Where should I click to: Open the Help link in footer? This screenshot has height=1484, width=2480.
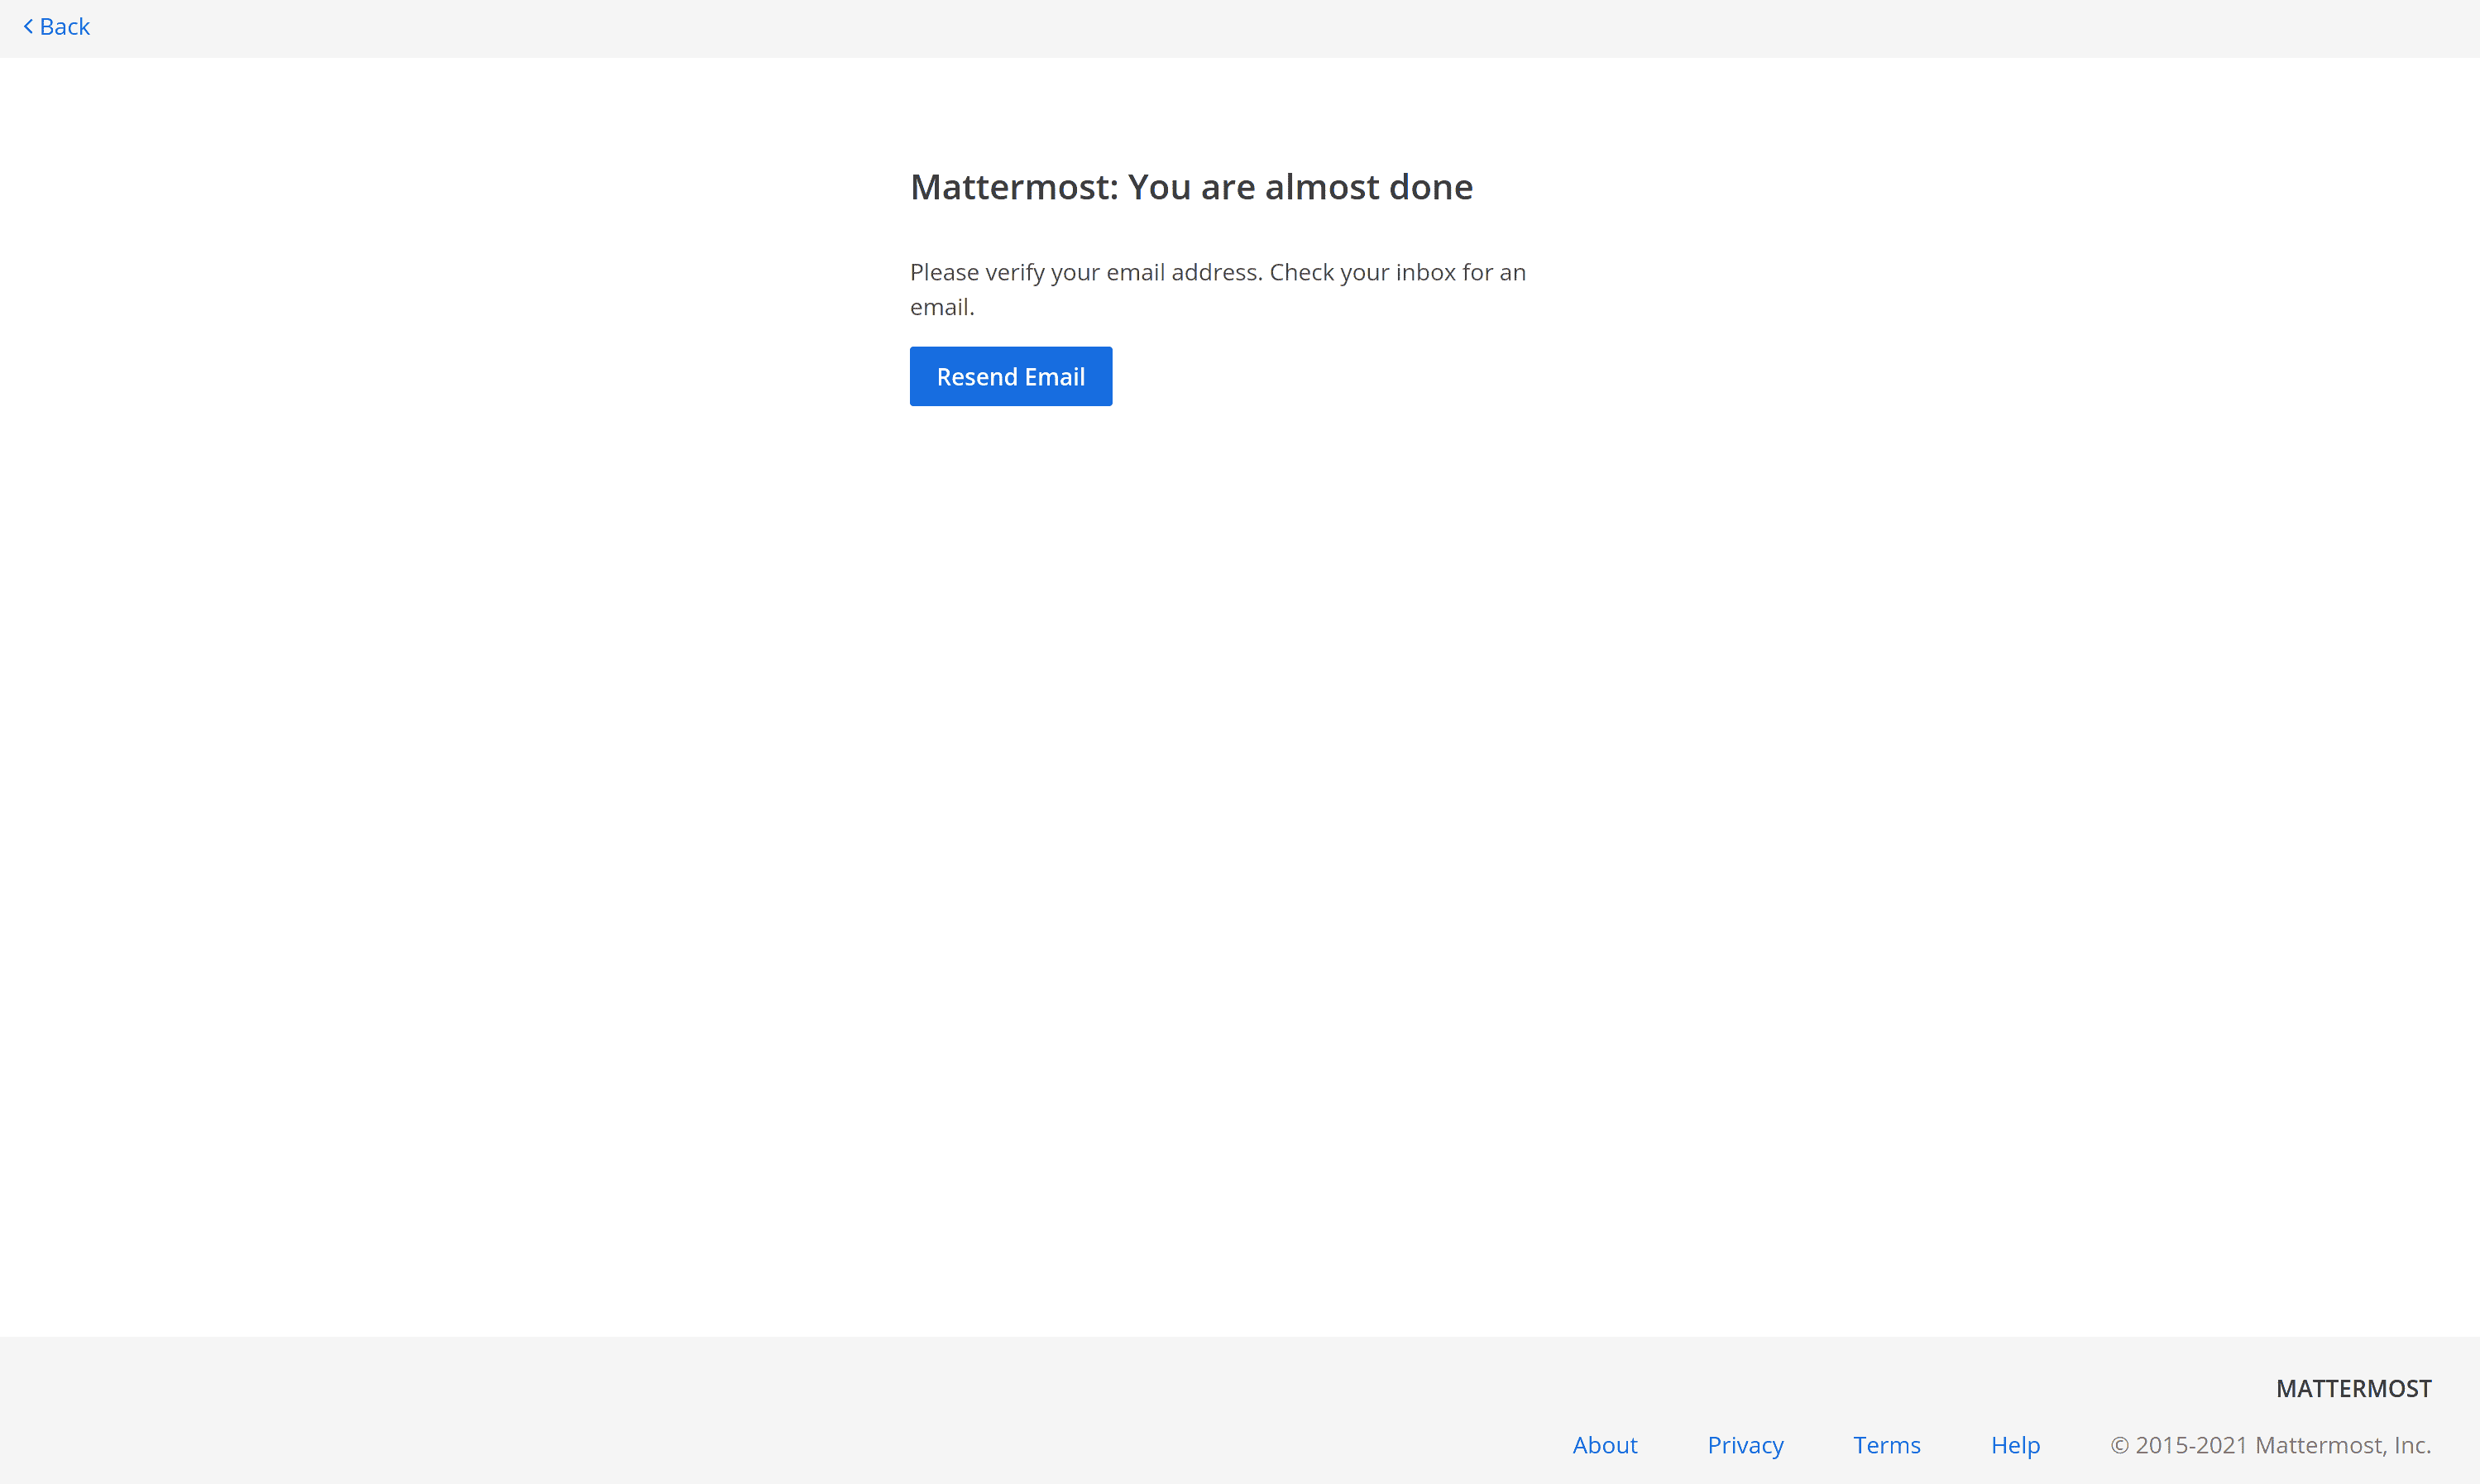2015,1444
